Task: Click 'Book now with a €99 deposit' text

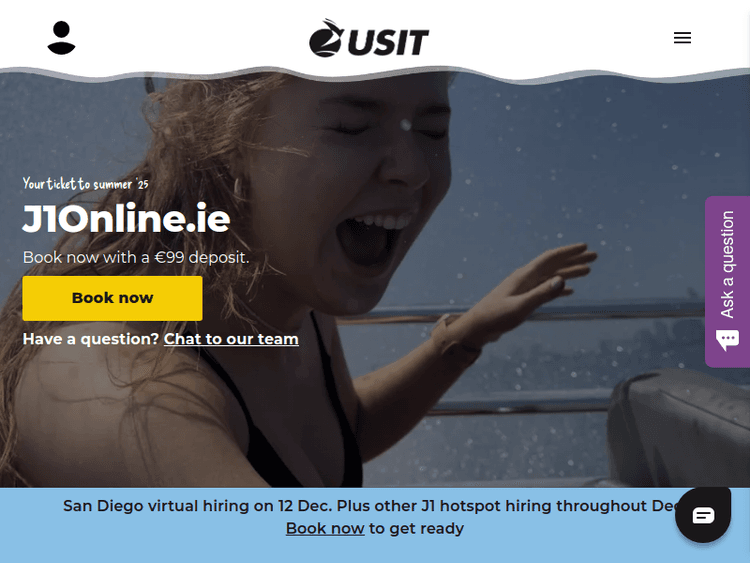Action: click(136, 257)
